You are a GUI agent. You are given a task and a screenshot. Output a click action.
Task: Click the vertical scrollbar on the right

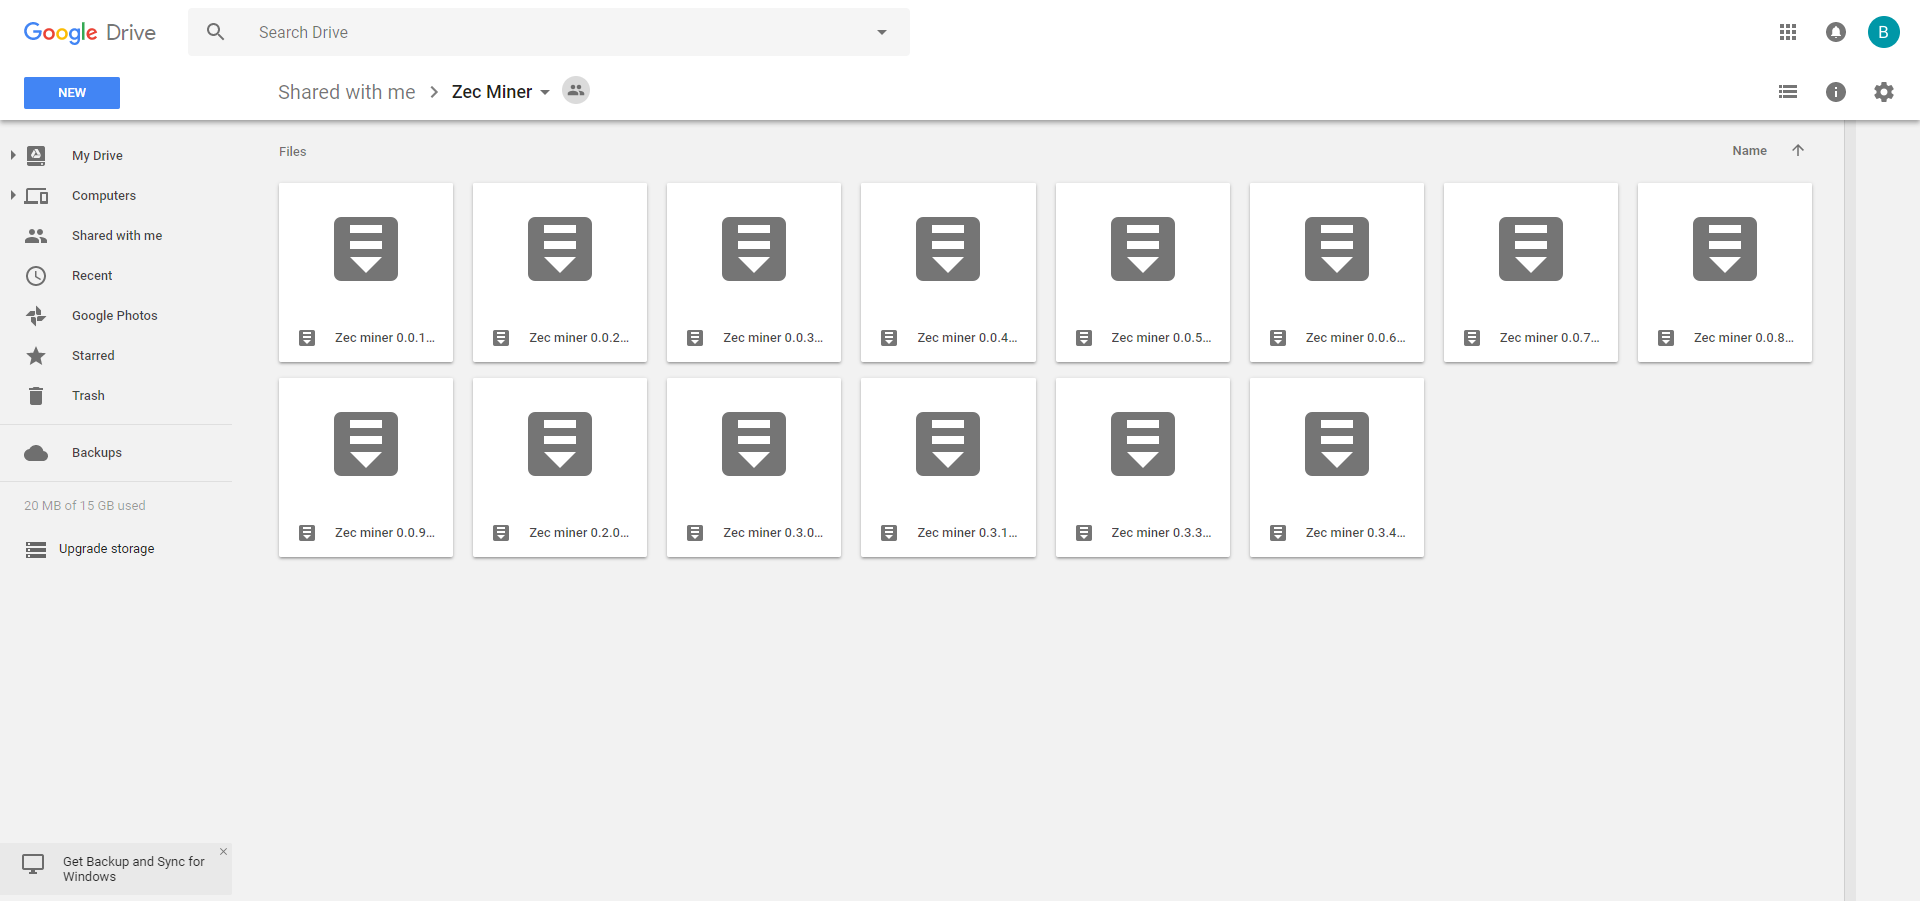point(1850,510)
